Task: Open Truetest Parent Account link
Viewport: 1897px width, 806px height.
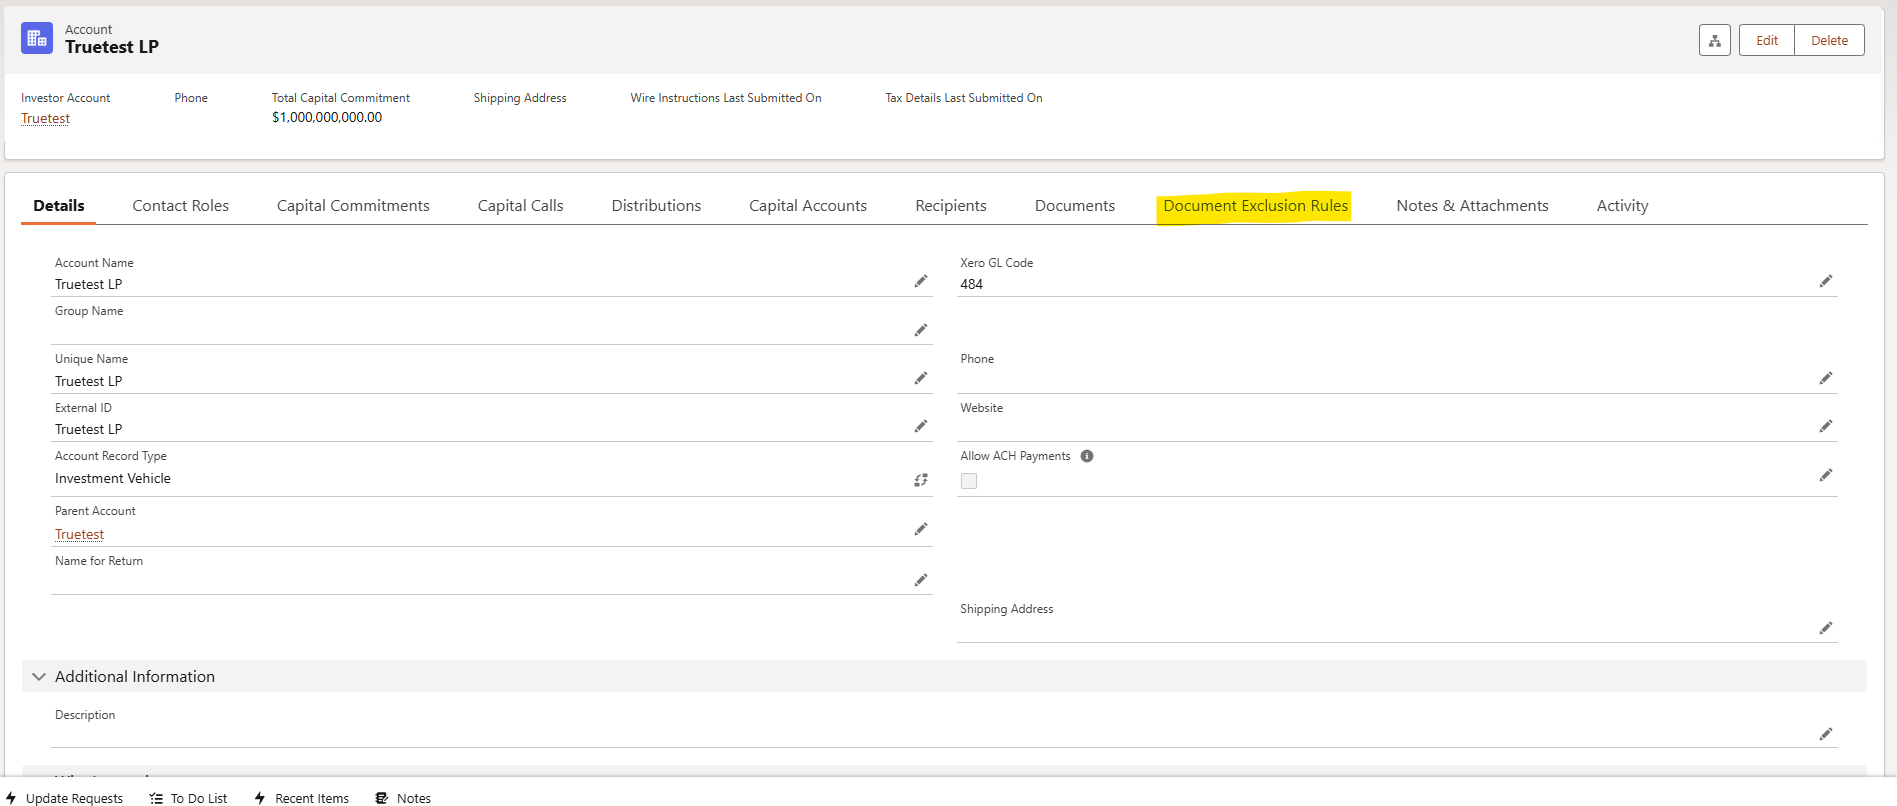Action: click(80, 534)
